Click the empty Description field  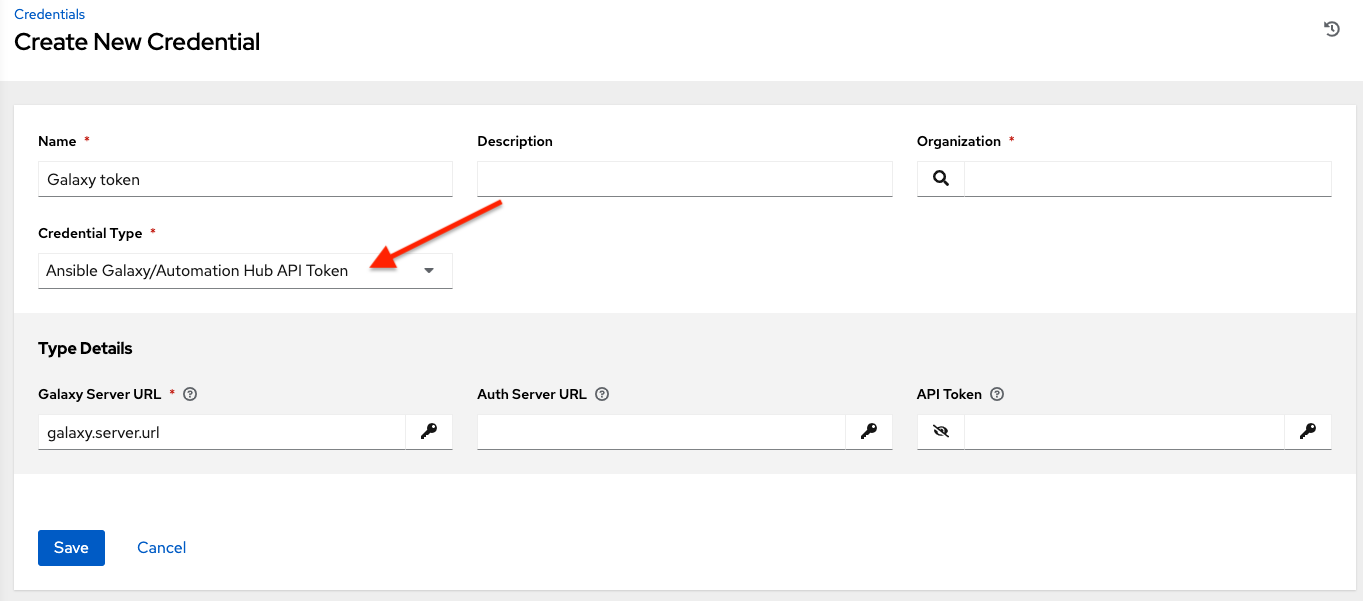click(684, 178)
